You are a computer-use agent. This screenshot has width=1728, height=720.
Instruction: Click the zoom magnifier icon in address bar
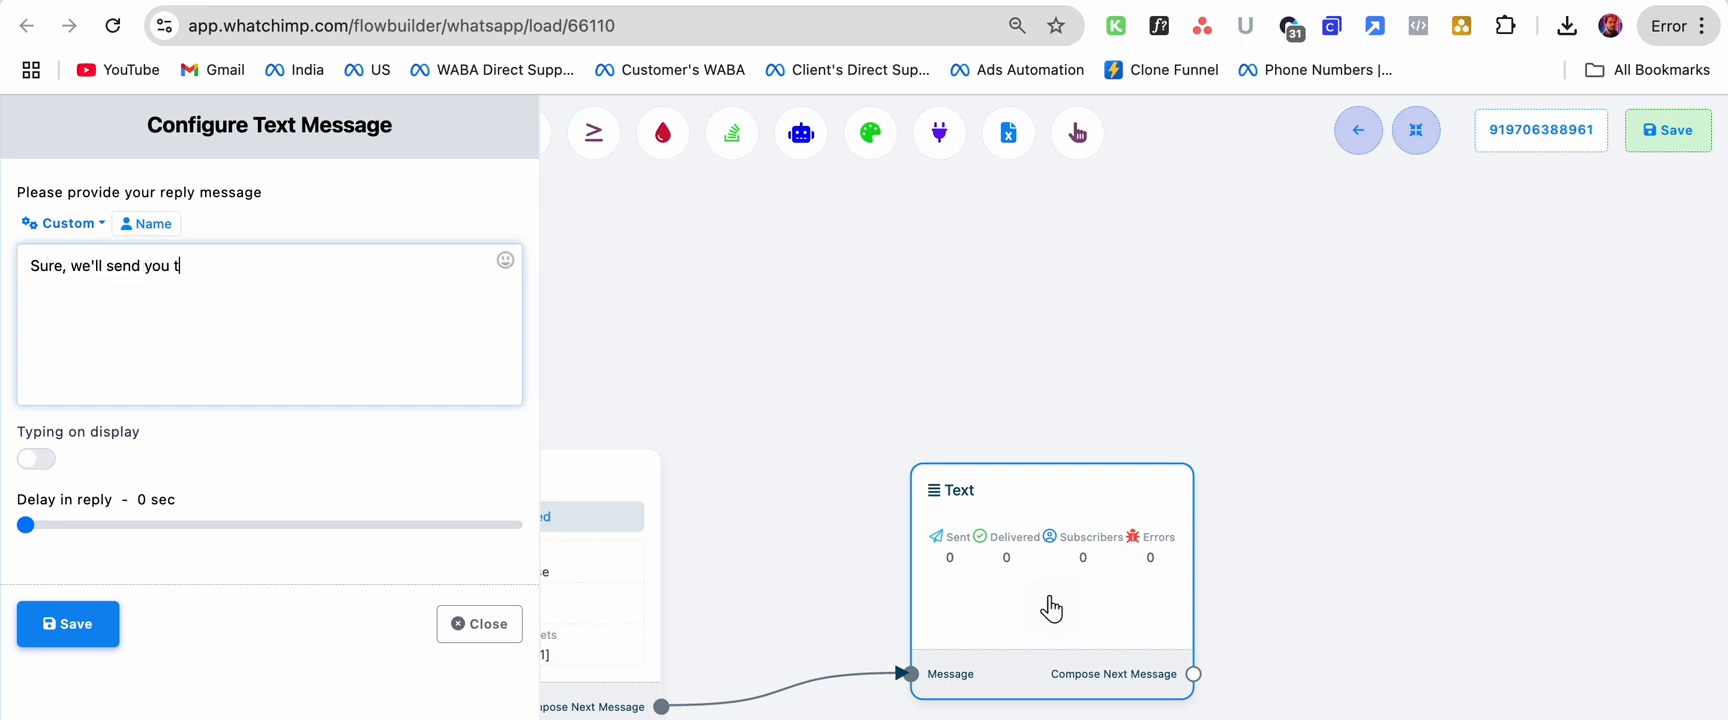click(x=1017, y=26)
